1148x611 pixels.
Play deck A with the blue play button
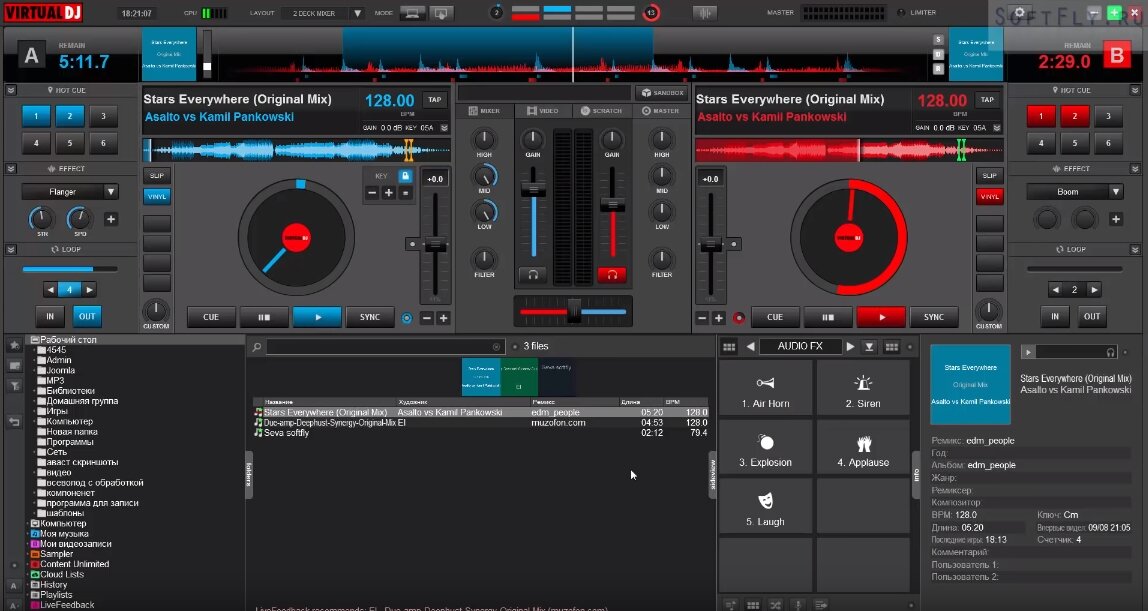pos(317,318)
